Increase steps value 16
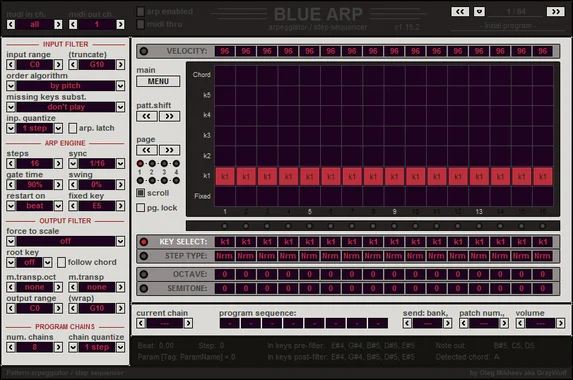Screen dimensions: 573x380 point(58,163)
